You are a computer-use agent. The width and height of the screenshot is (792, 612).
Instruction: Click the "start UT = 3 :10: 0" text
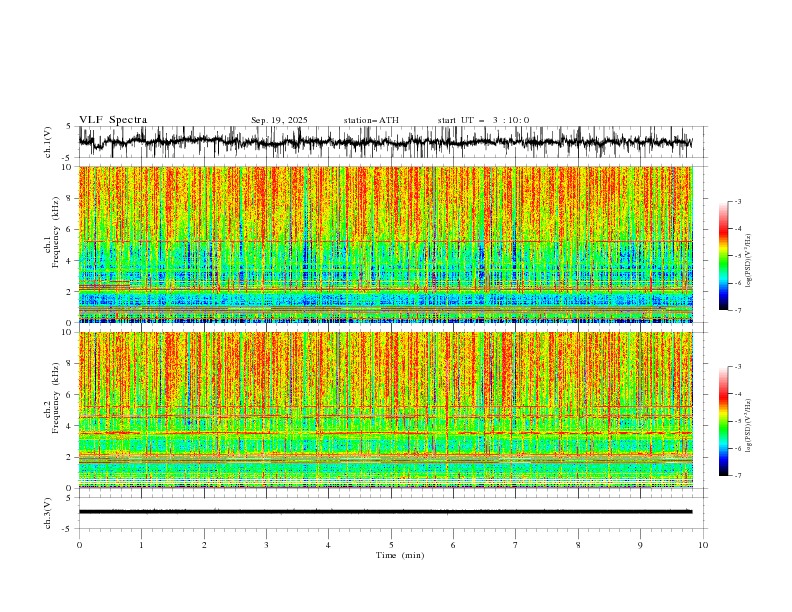483,120
